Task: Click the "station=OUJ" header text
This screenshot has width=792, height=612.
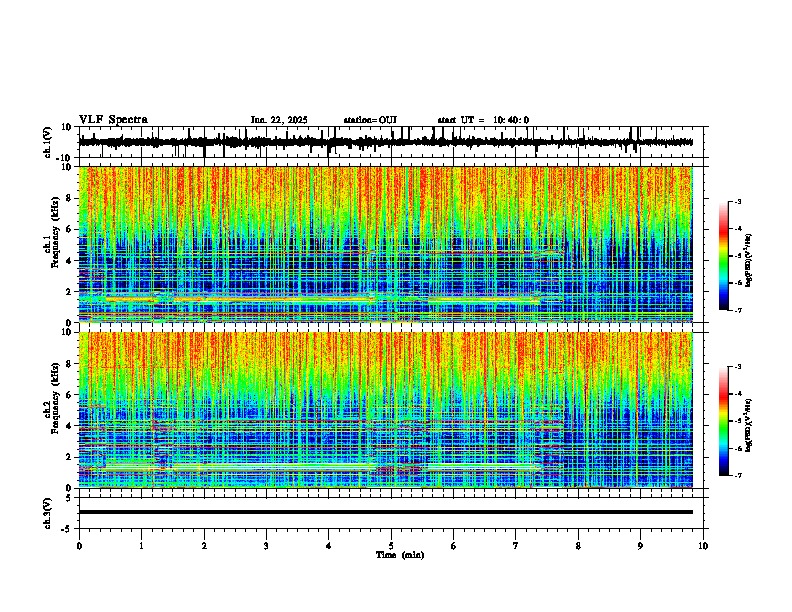Action: (x=370, y=120)
